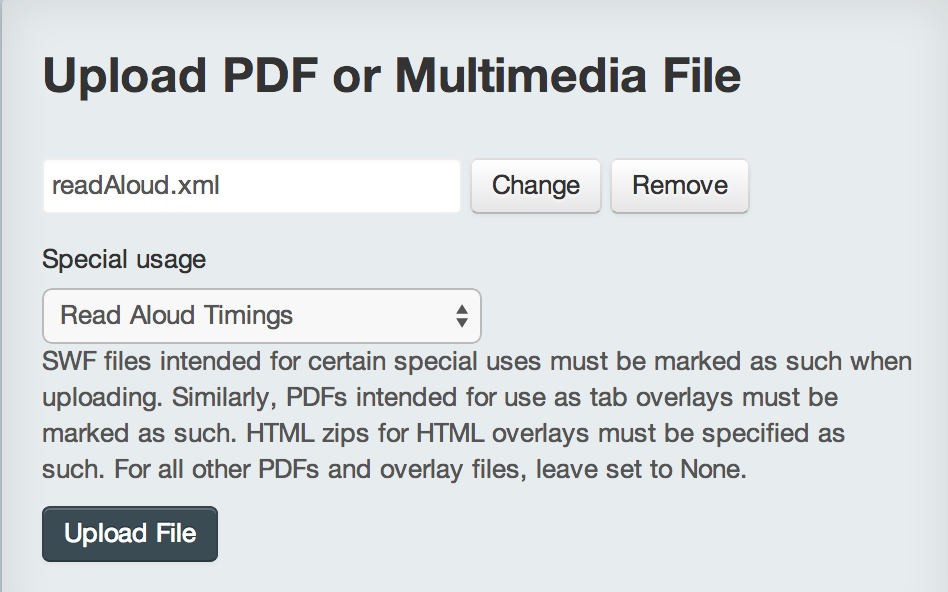Click the selector's double-arrow stepper icon

tap(462, 316)
